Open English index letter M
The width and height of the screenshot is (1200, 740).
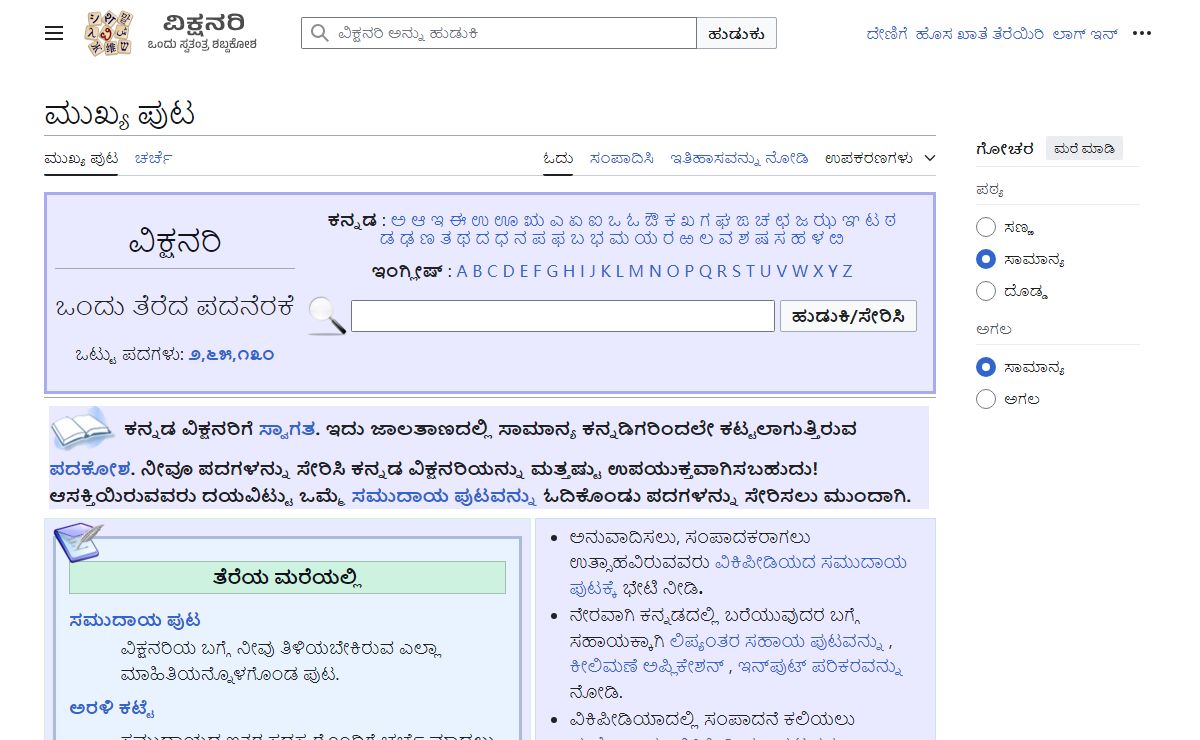(x=636, y=271)
